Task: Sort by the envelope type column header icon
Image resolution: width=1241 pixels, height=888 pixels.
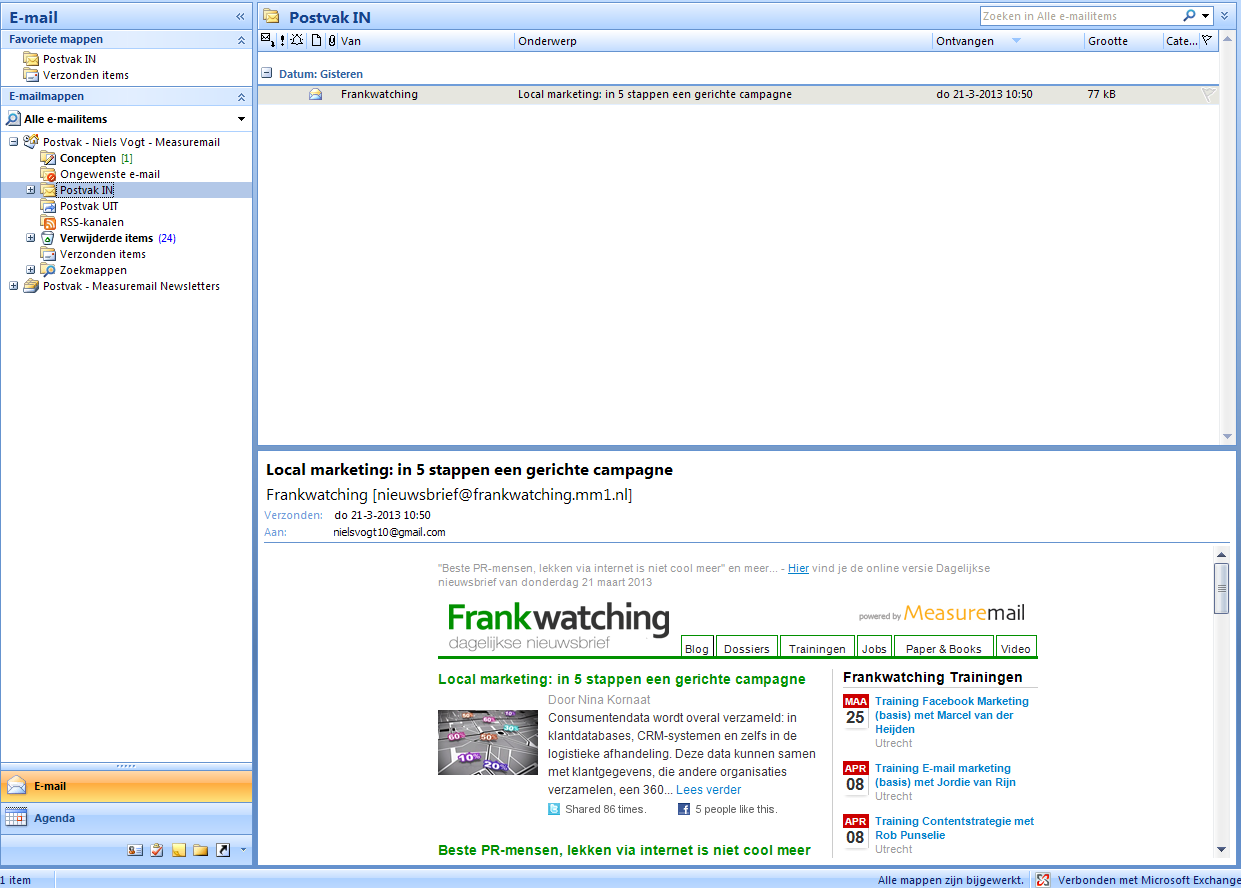Action: (267, 40)
